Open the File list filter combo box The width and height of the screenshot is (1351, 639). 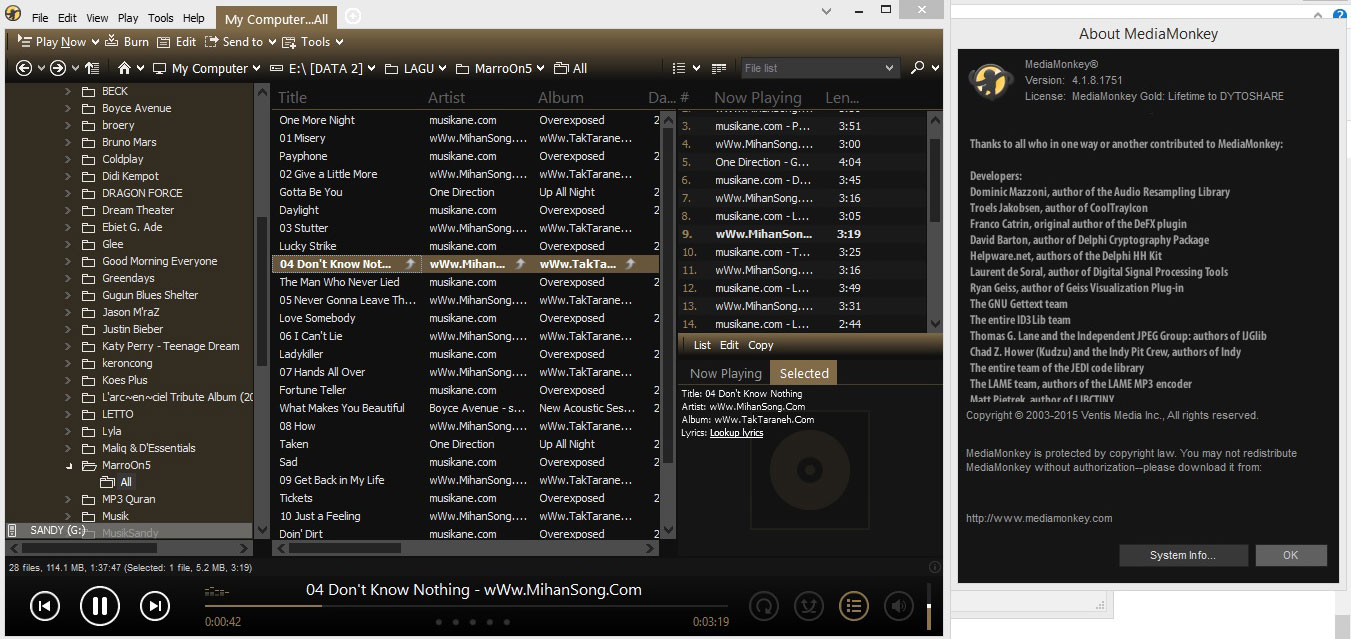(819, 68)
